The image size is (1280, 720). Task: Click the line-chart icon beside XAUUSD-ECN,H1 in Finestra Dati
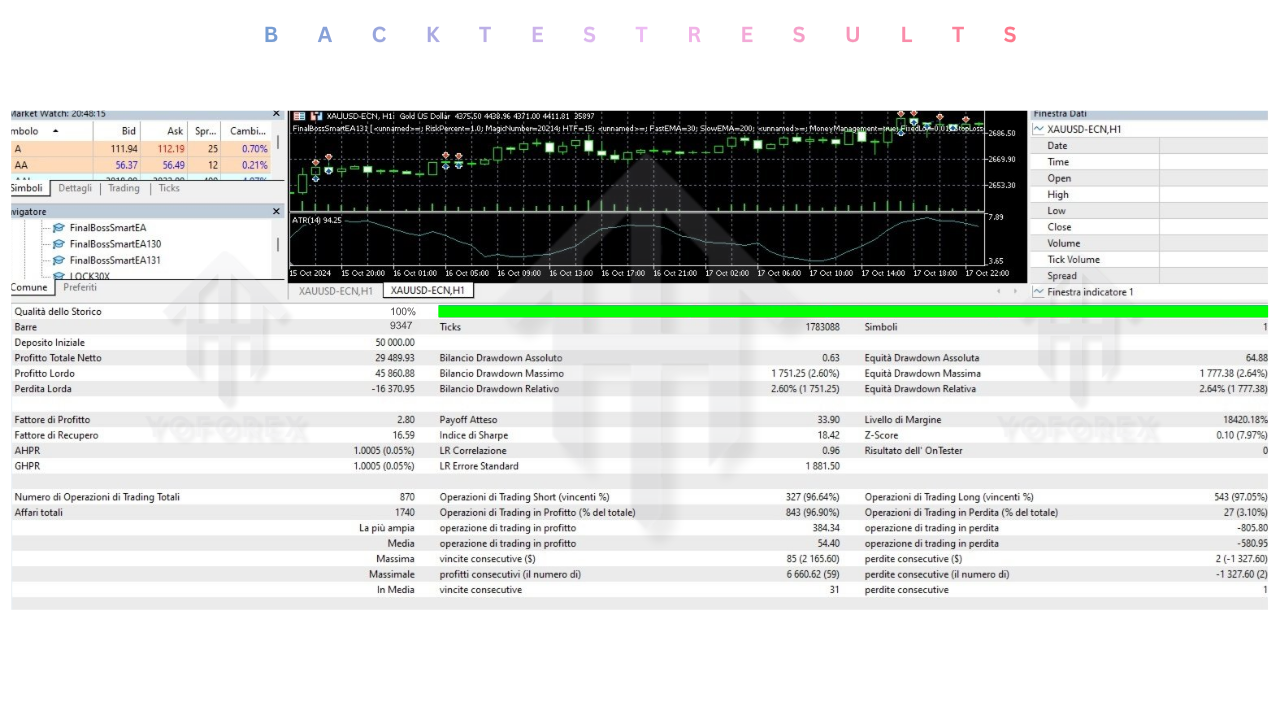click(1039, 129)
